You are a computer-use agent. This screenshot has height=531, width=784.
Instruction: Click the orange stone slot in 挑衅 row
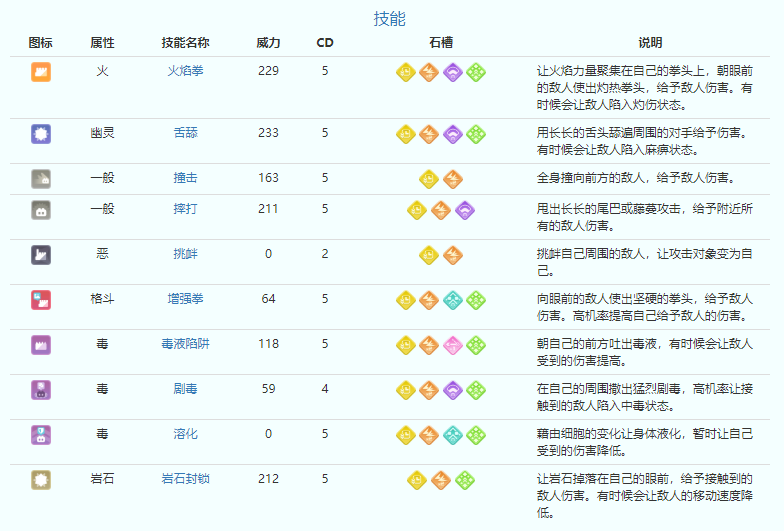[x=452, y=255]
